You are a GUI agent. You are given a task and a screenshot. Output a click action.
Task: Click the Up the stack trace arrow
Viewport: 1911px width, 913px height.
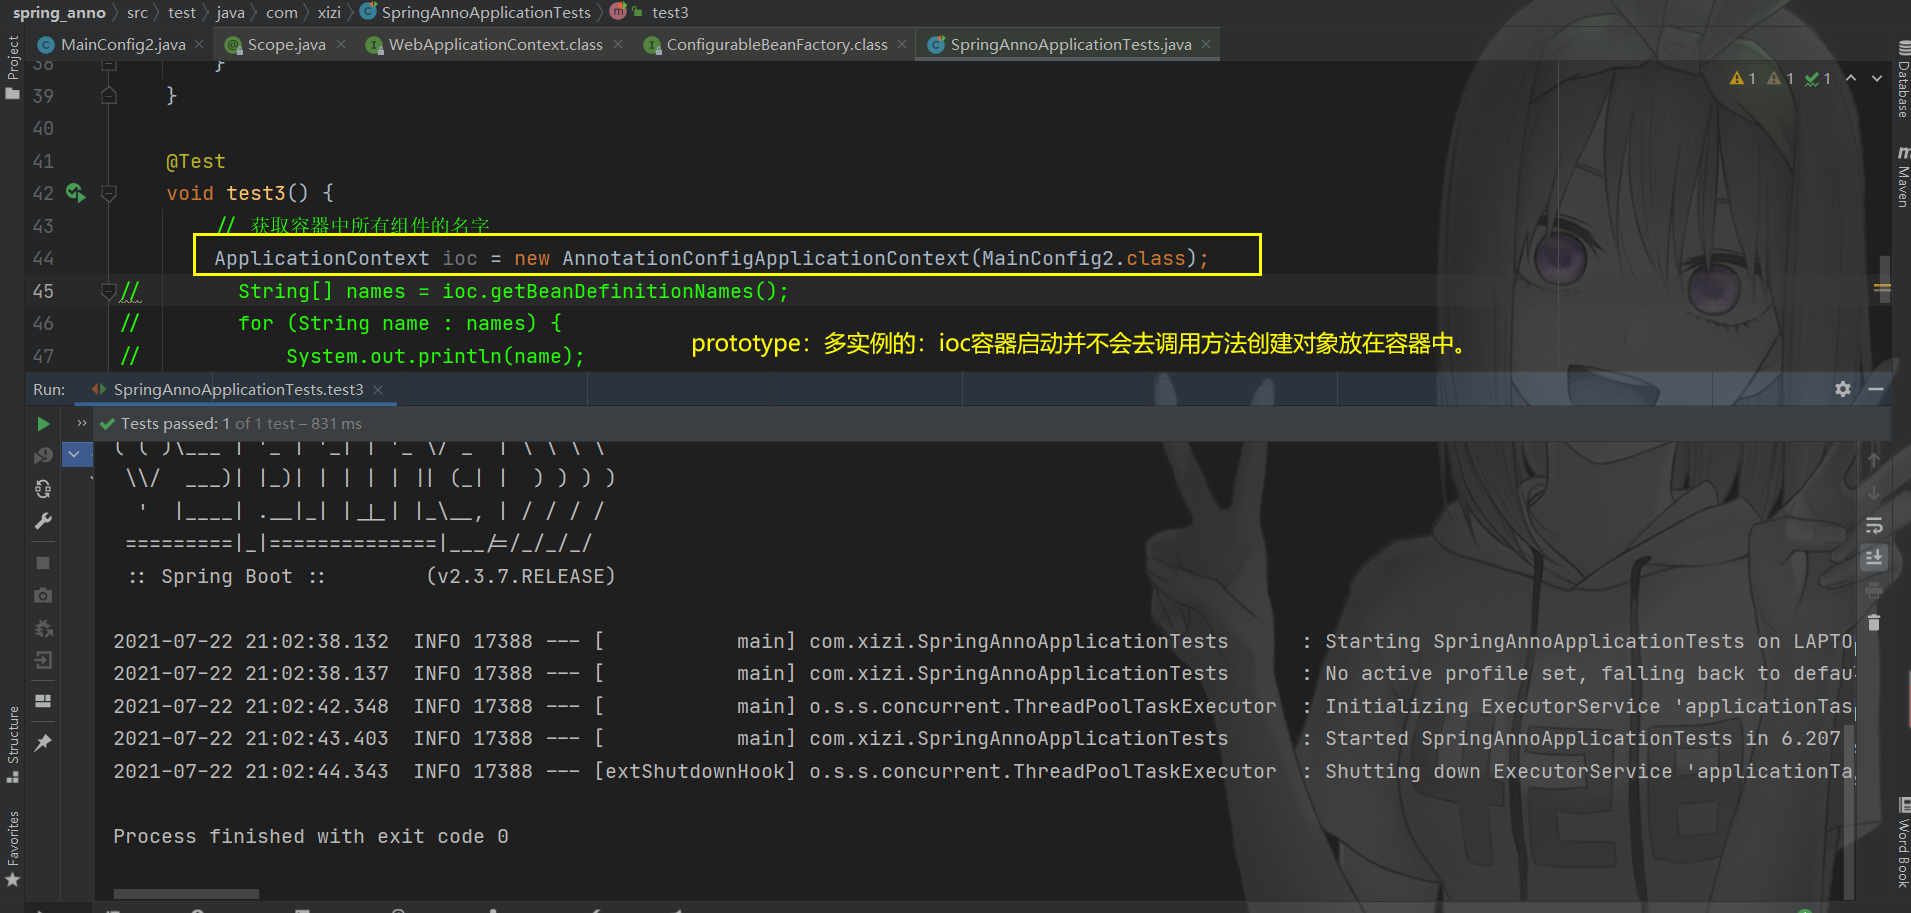point(1874,459)
